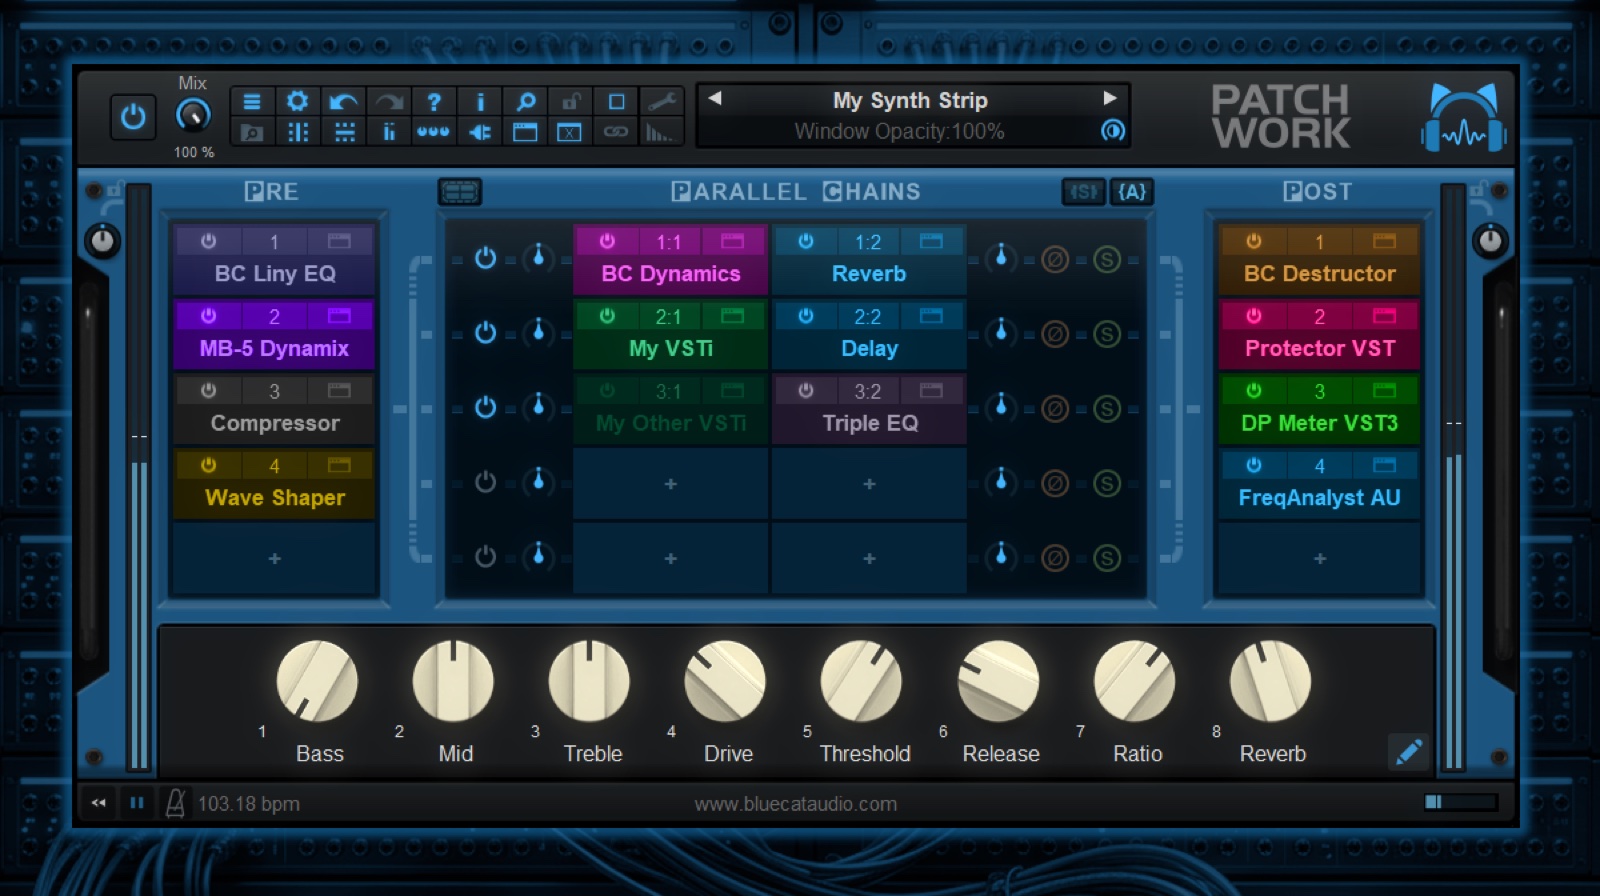Bypass the BC Liny EQ power button
The image size is (1600, 896).
click(x=208, y=241)
